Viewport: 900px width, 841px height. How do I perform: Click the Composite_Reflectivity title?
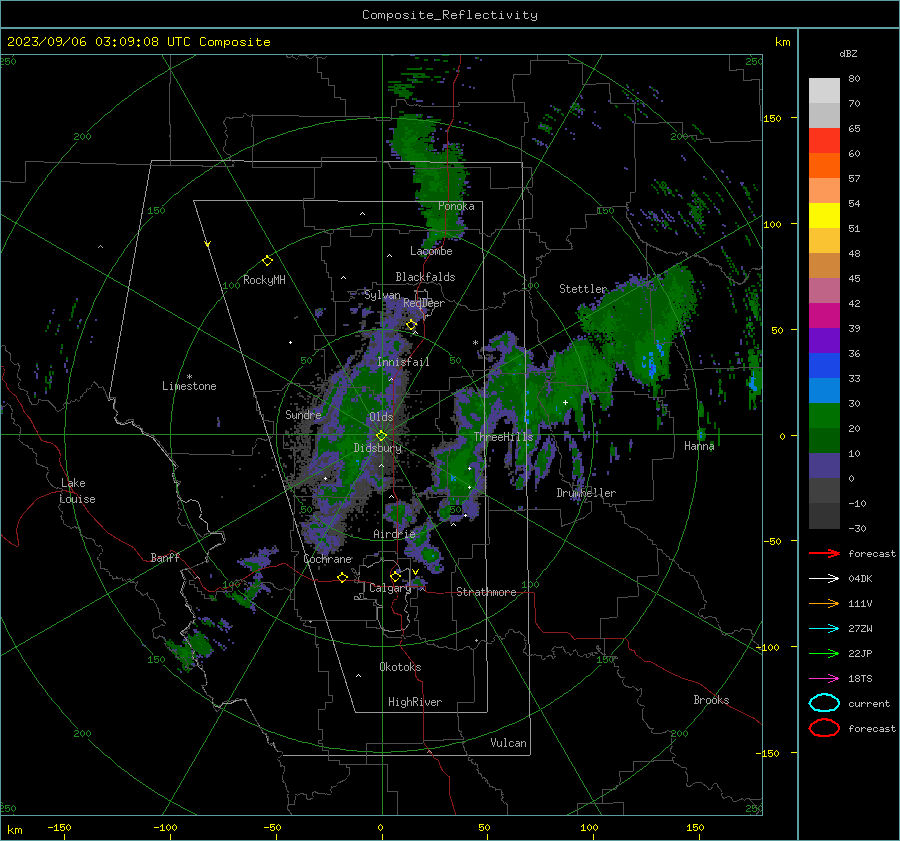tap(450, 15)
